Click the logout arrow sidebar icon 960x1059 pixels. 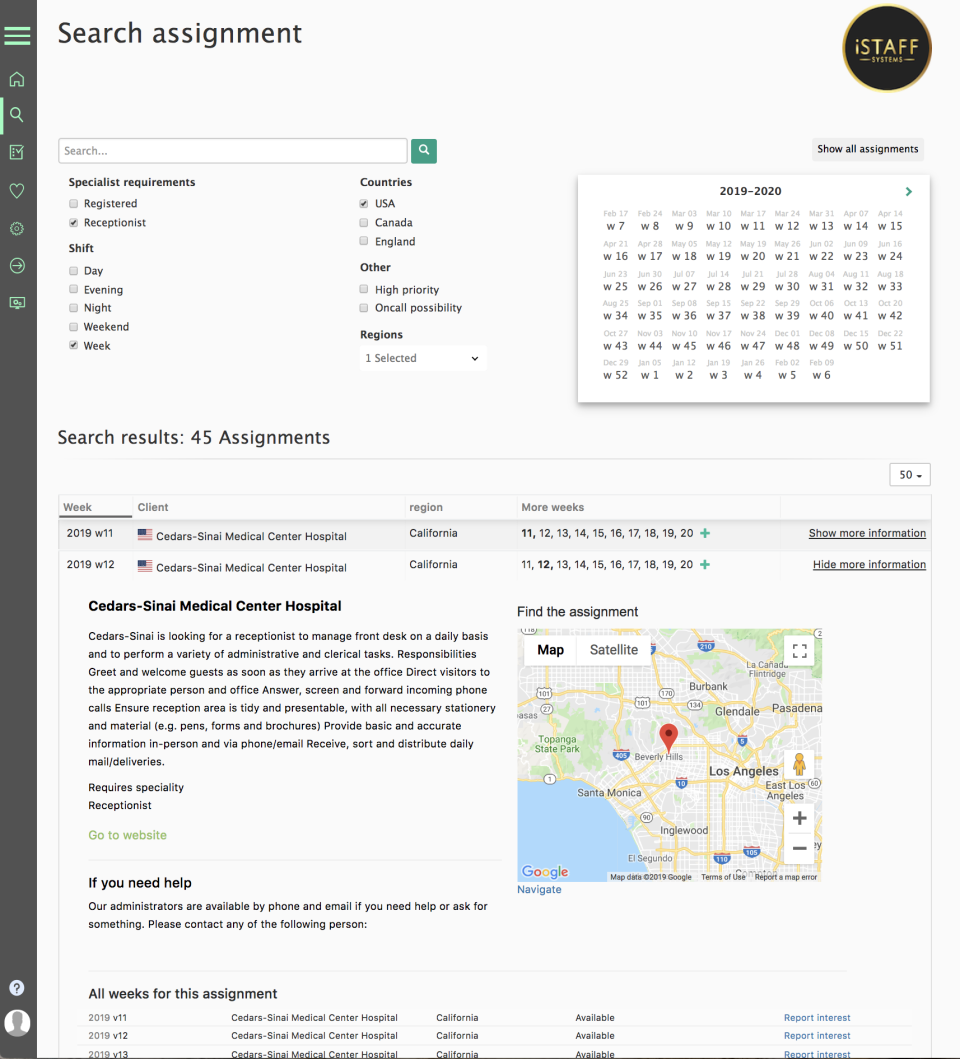17,265
